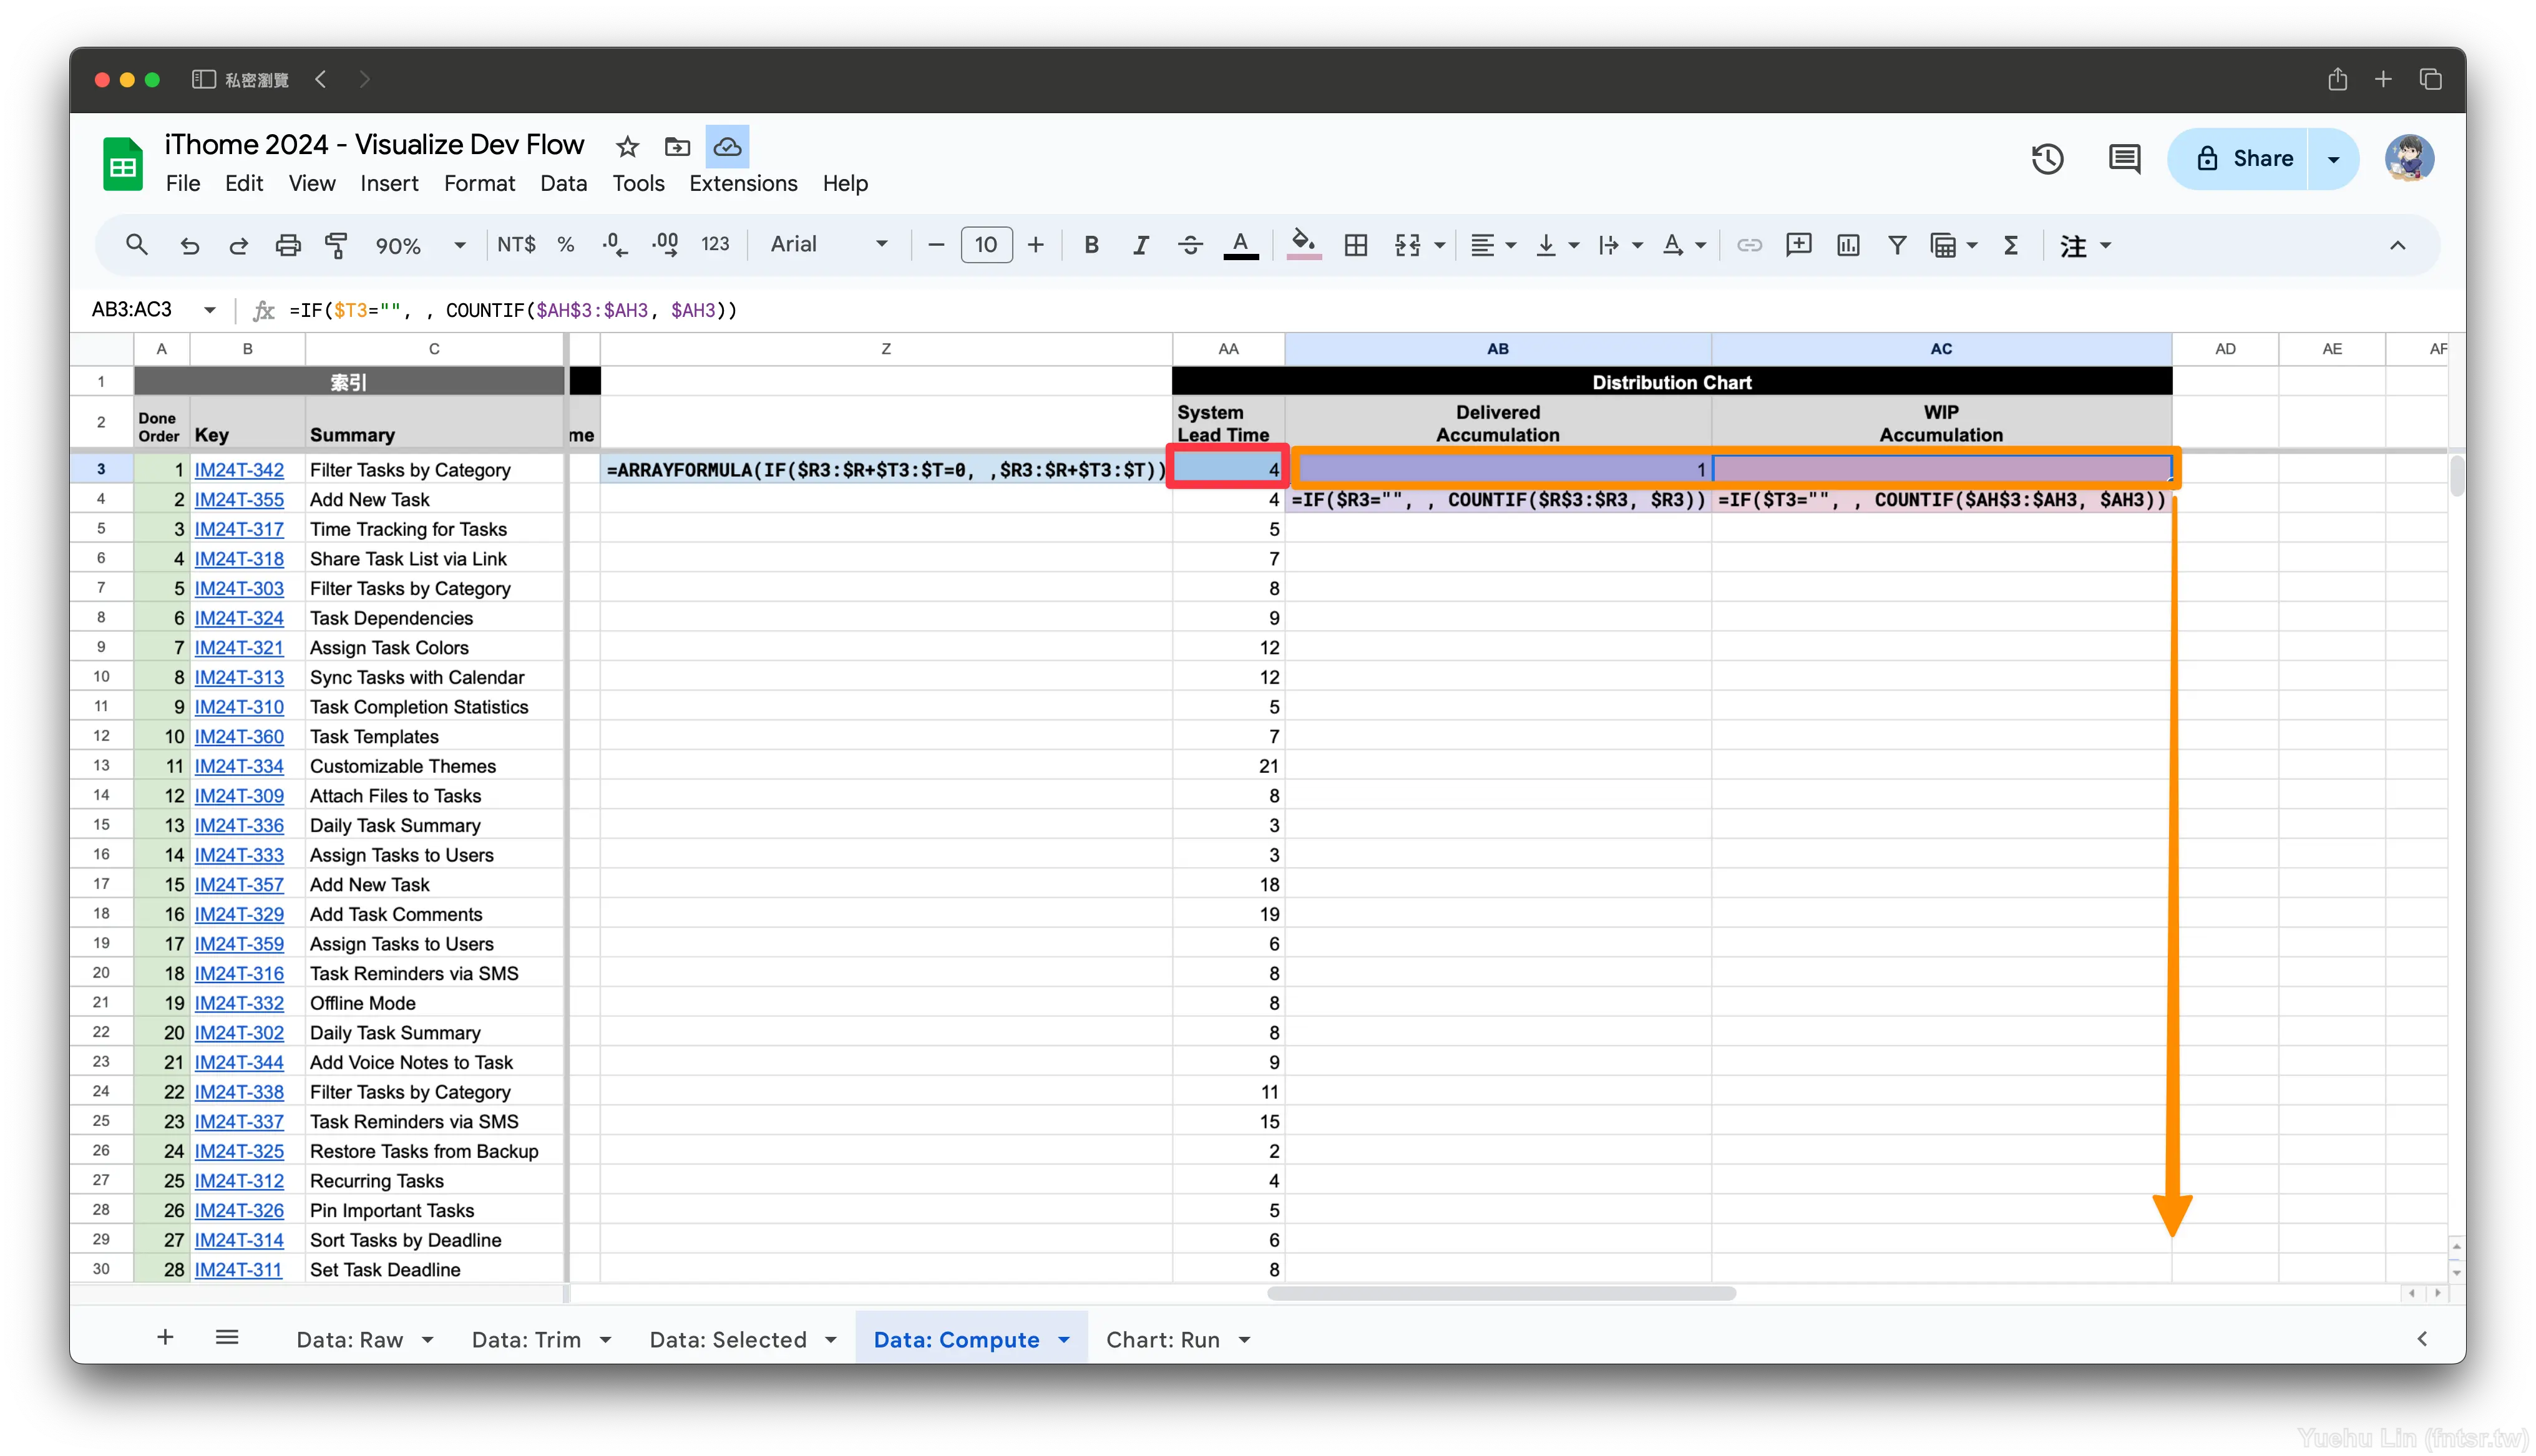This screenshot has height=1456, width=2536.
Task: Open version history clock icon
Action: click(2047, 158)
